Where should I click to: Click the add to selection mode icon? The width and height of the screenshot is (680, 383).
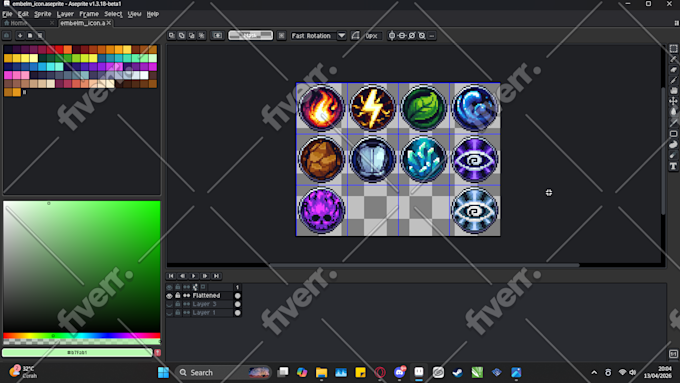(x=182, y=36)
